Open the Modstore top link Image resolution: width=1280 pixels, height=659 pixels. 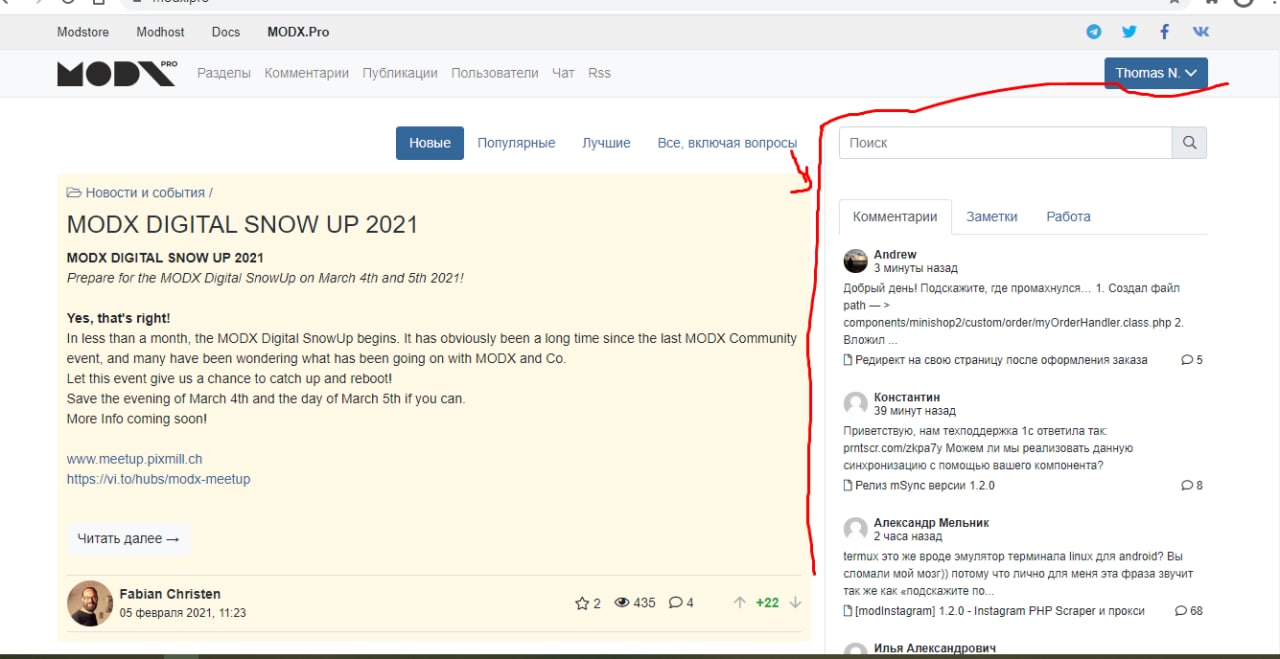(x=83, y=32)
